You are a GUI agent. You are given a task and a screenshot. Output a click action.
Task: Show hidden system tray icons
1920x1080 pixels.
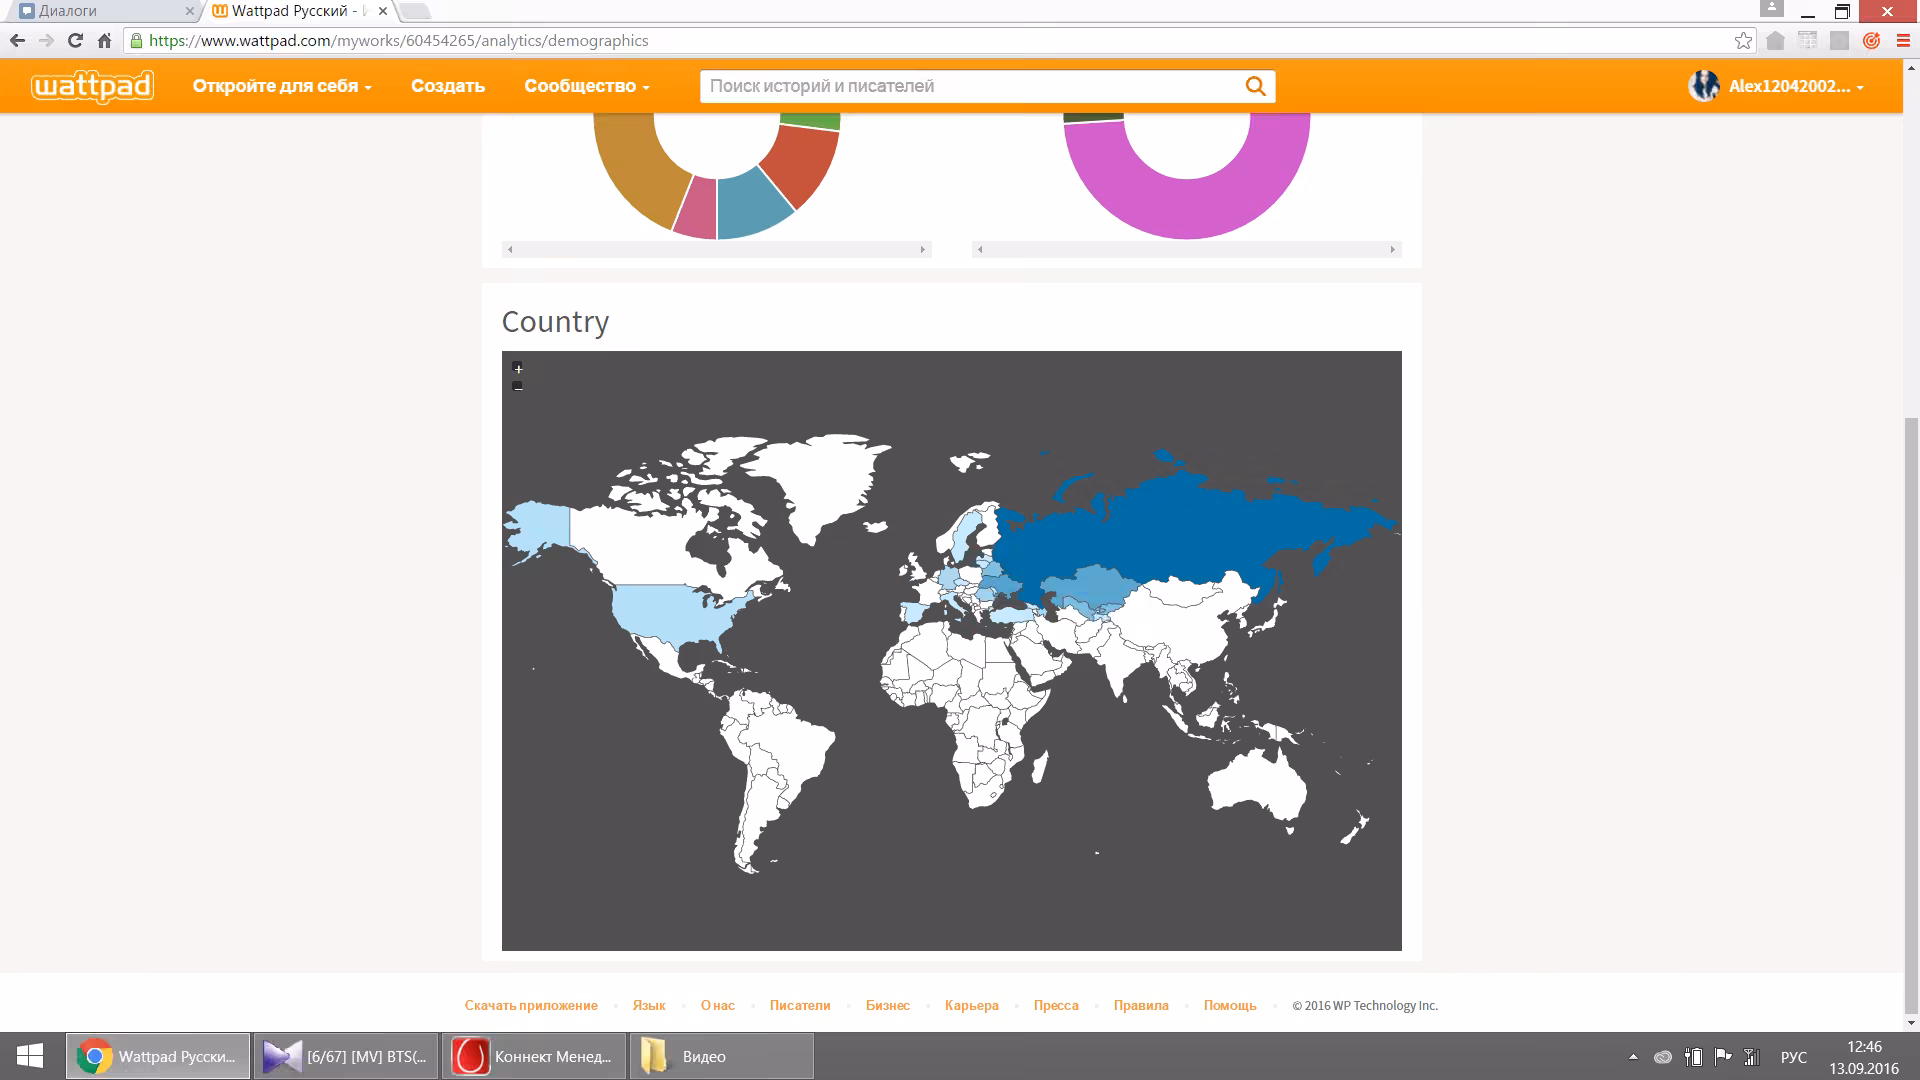pos(1633,1057)
